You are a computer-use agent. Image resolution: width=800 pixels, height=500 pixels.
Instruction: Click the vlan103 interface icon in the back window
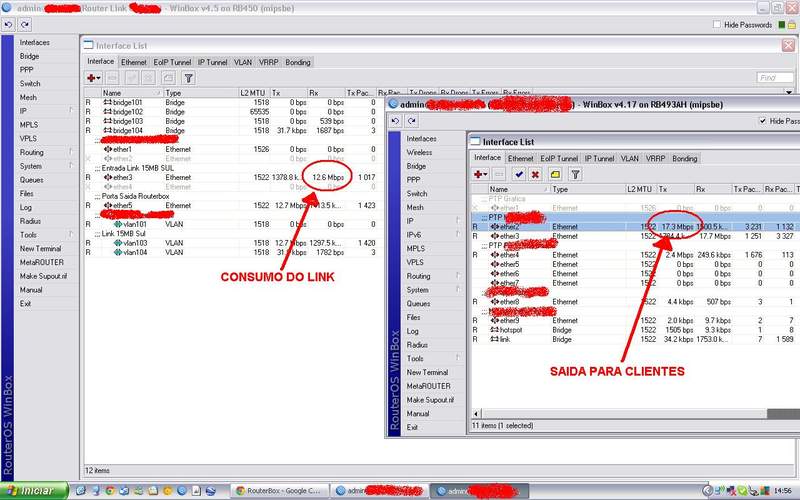118,243
